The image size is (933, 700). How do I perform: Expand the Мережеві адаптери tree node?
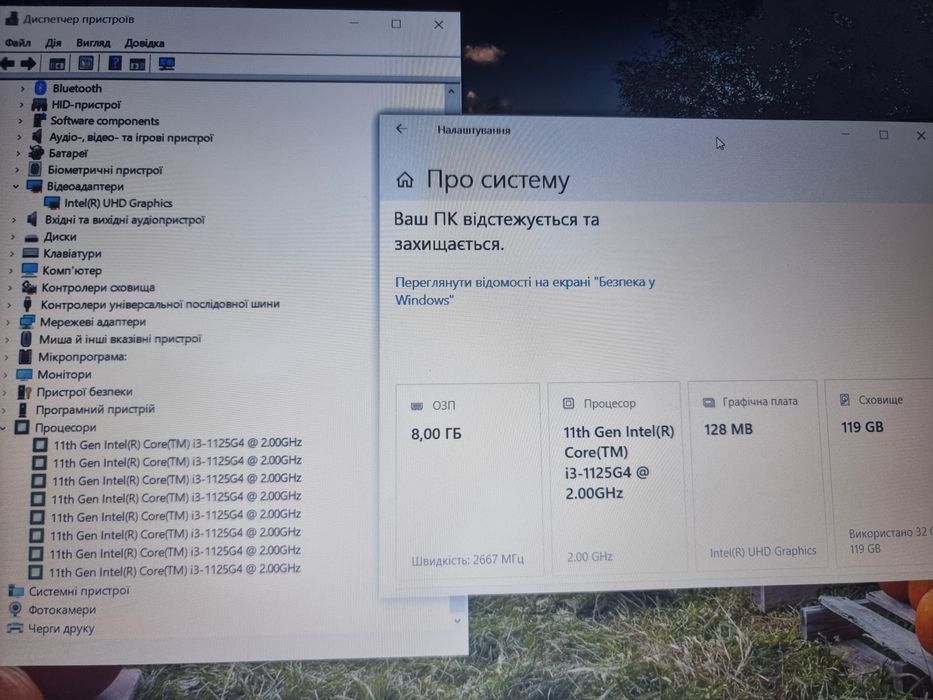[8, 322]
